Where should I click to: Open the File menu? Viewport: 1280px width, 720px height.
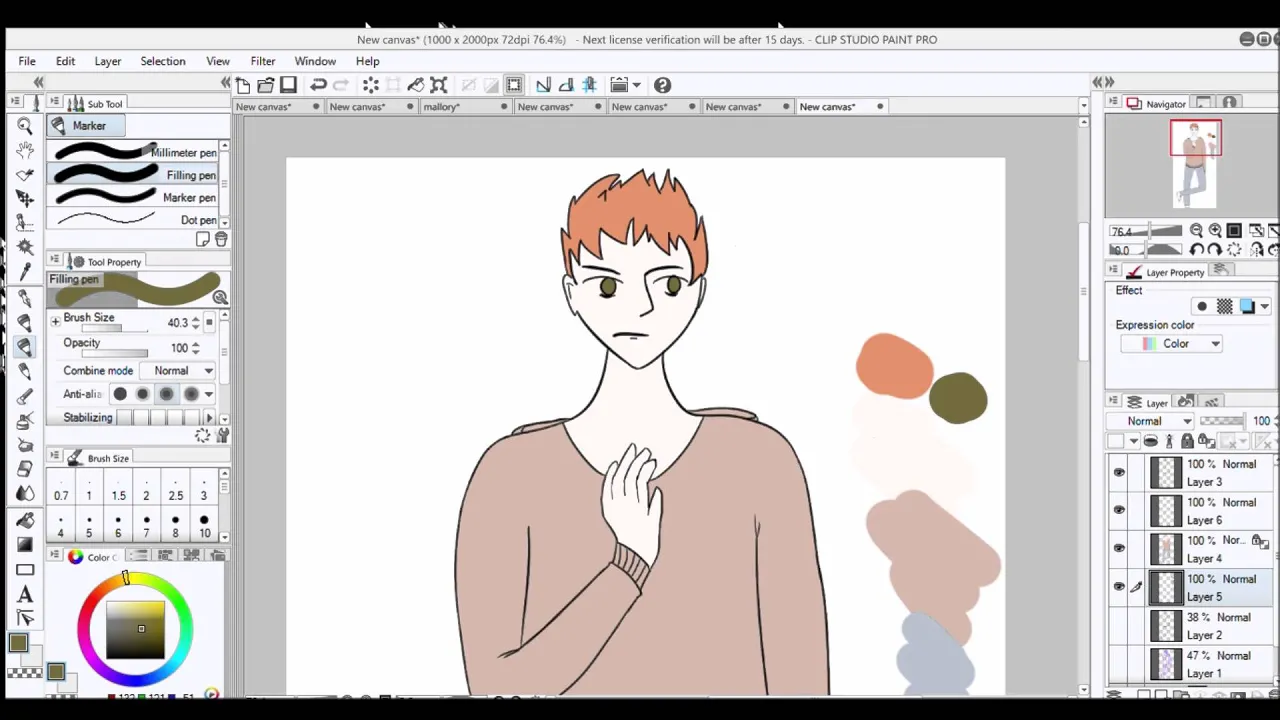point(27,61)
